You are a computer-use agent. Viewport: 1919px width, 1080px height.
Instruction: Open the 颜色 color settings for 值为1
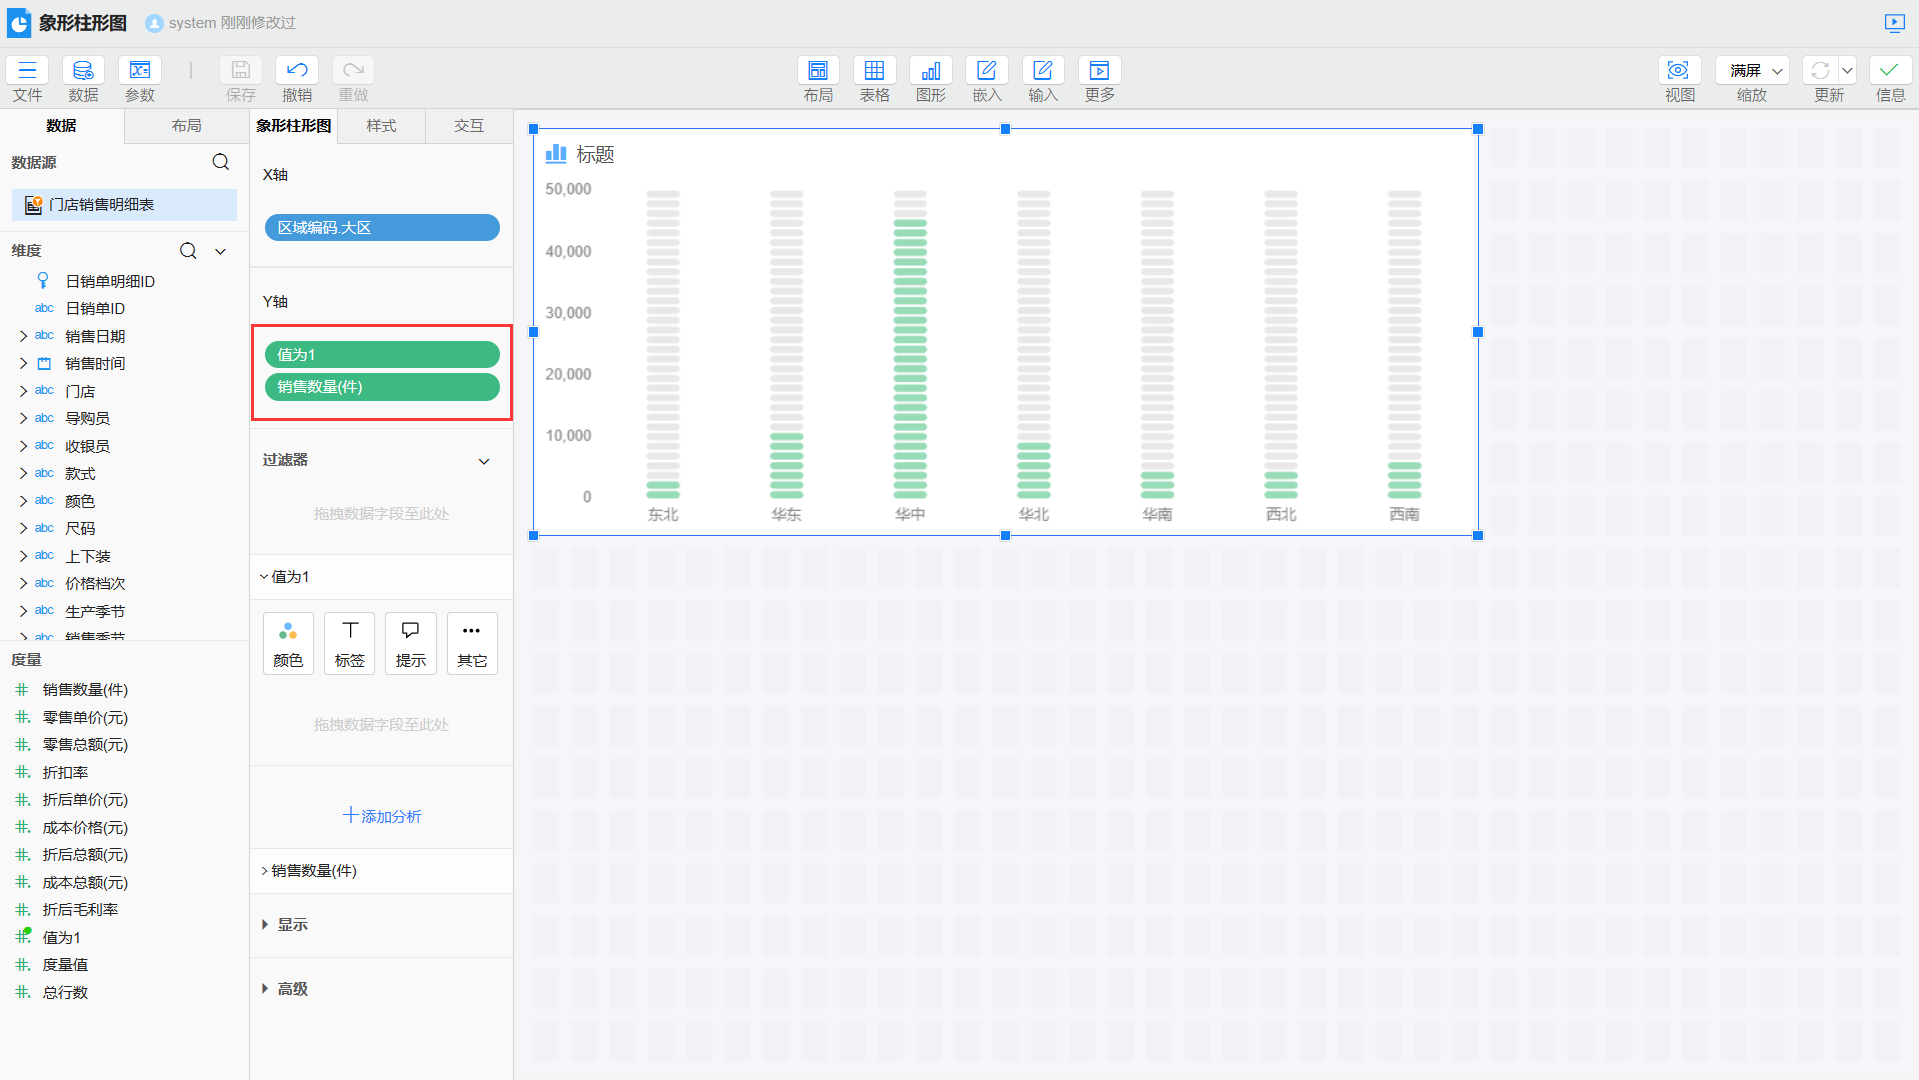[288, 643]
